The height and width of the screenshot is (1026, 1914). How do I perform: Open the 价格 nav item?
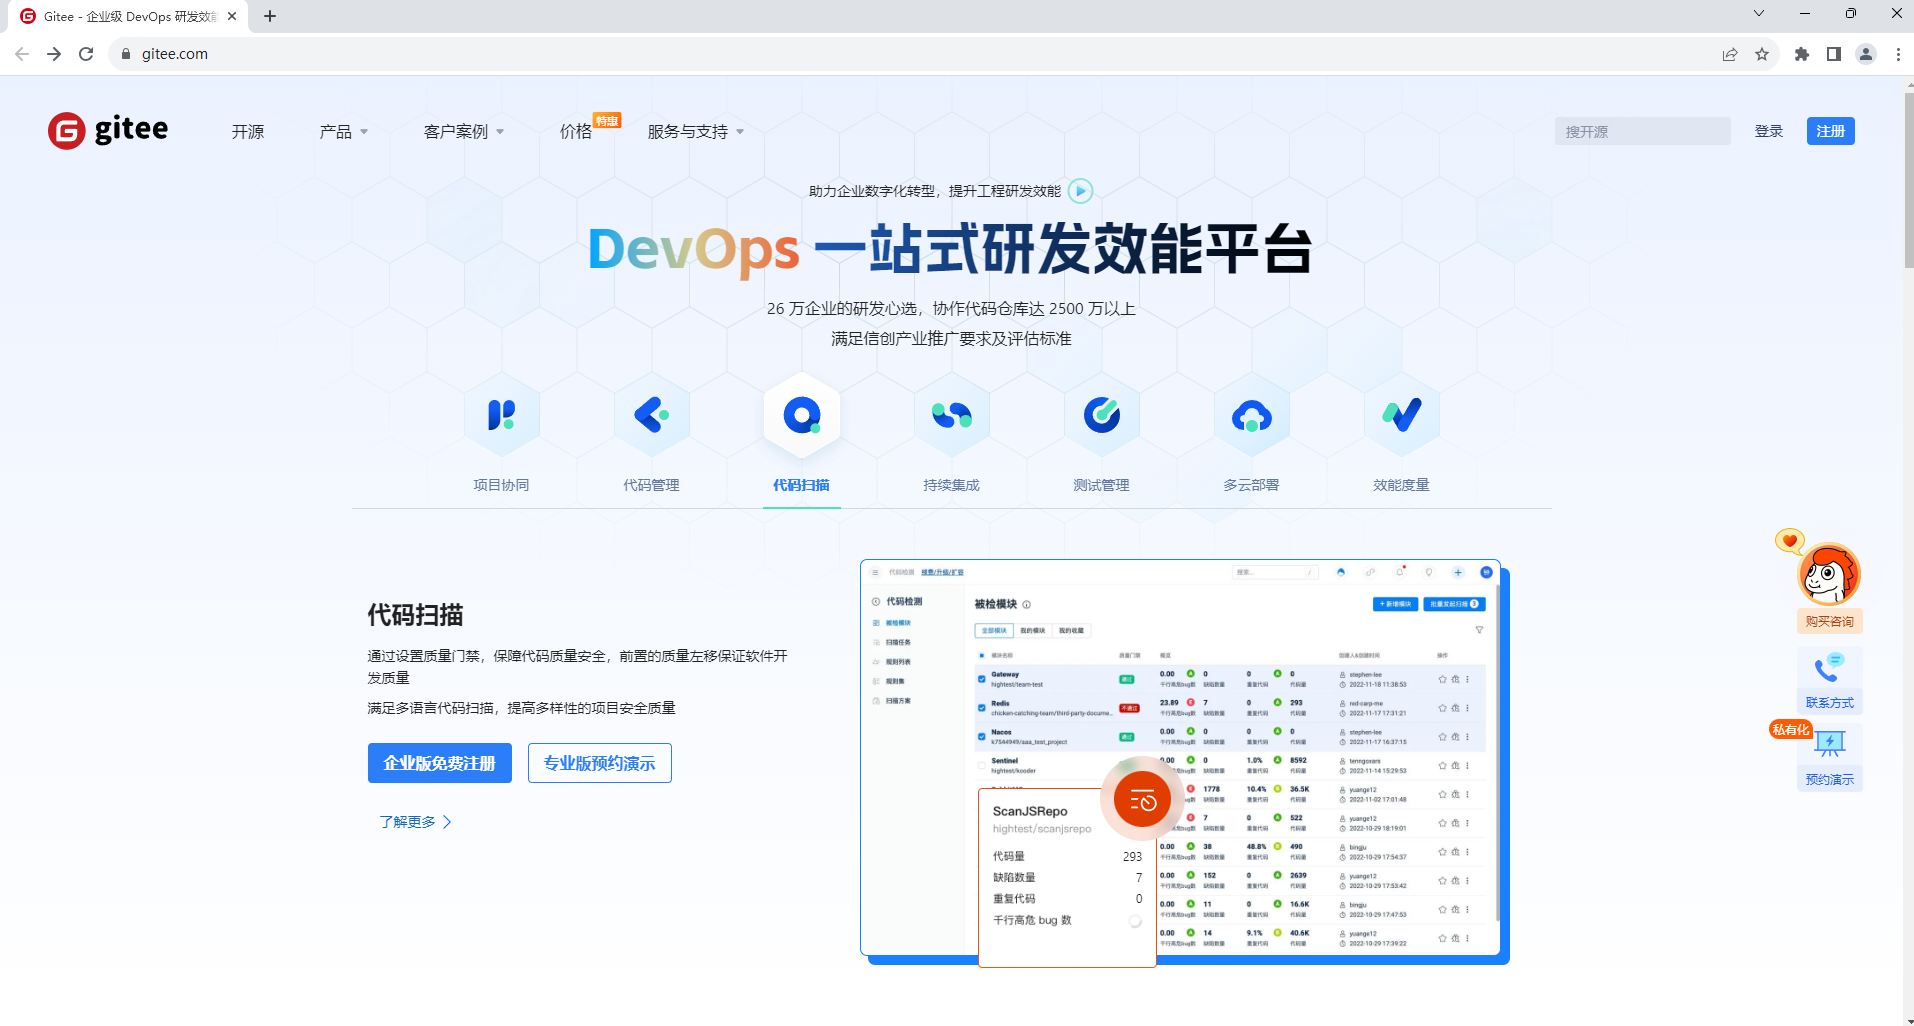coord(576,131)
